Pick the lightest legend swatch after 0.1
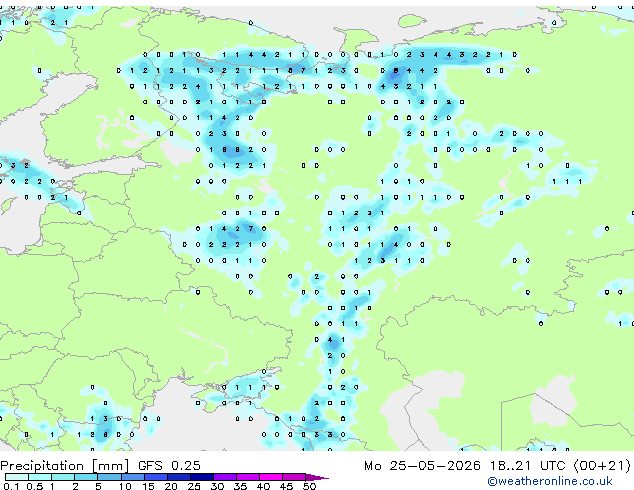The height and width of the screenshot is (490, 634). click(x=17, y=477)
